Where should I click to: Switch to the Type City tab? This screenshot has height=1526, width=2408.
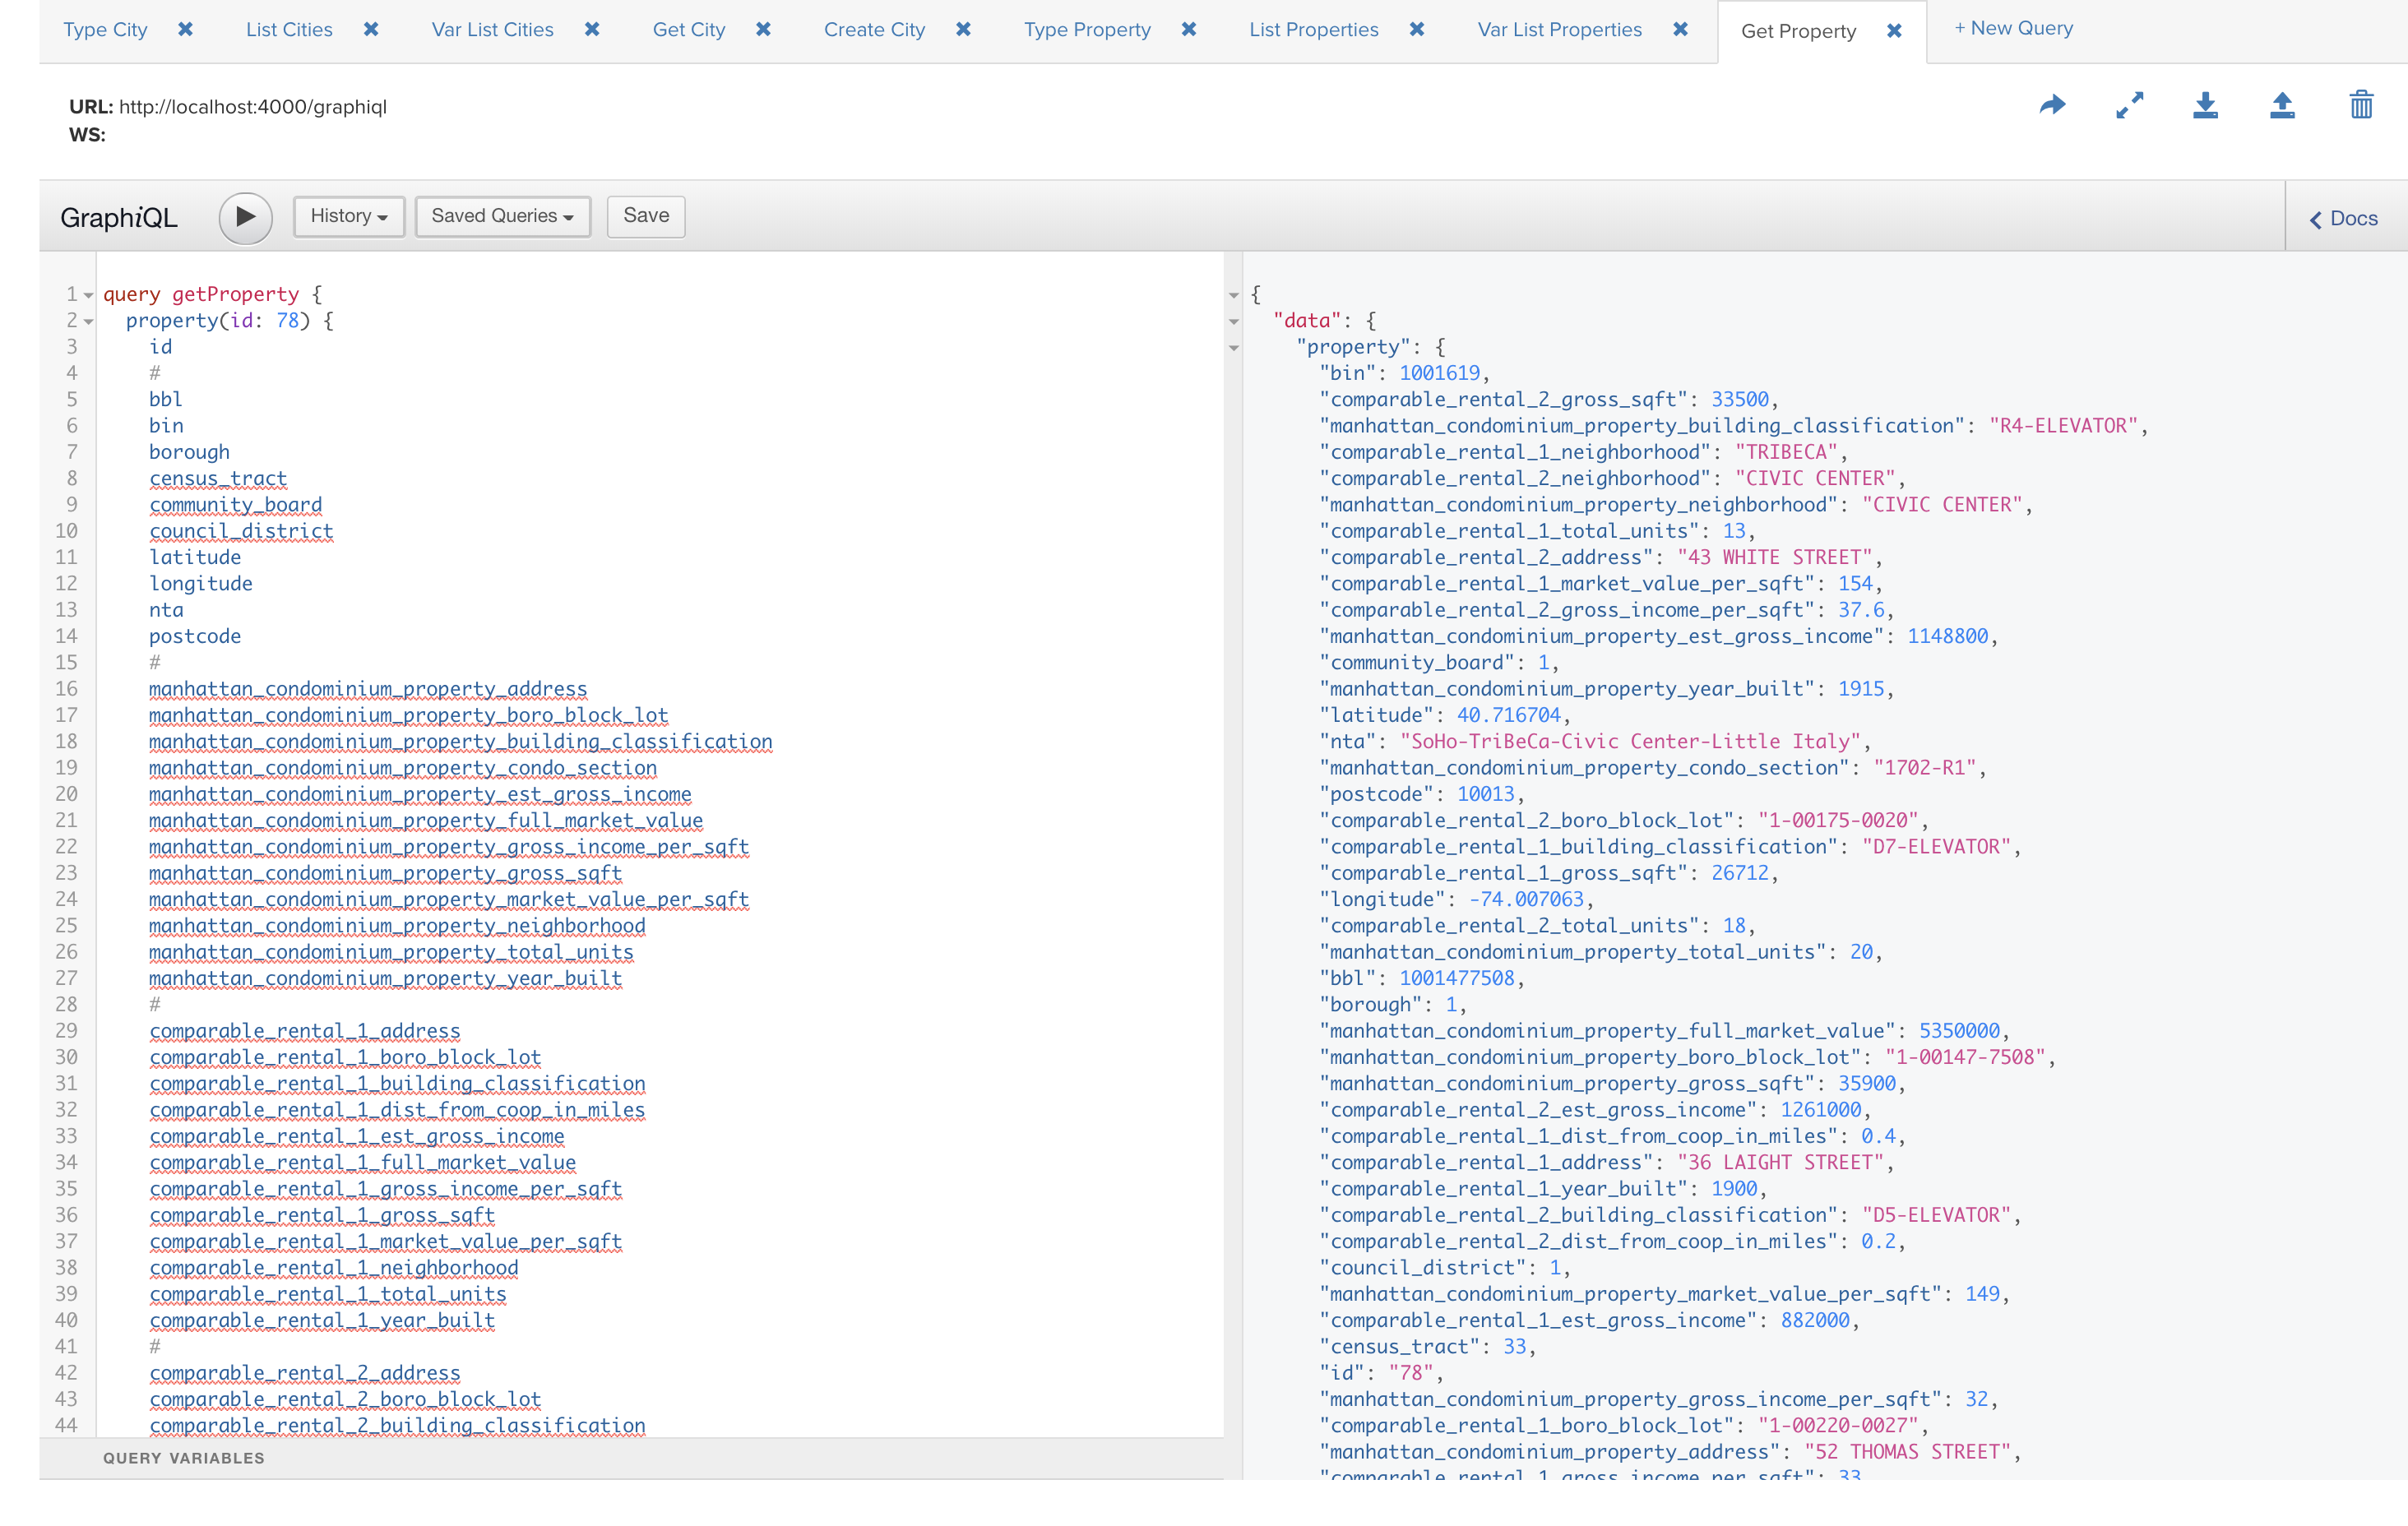[x=105, y=30]
